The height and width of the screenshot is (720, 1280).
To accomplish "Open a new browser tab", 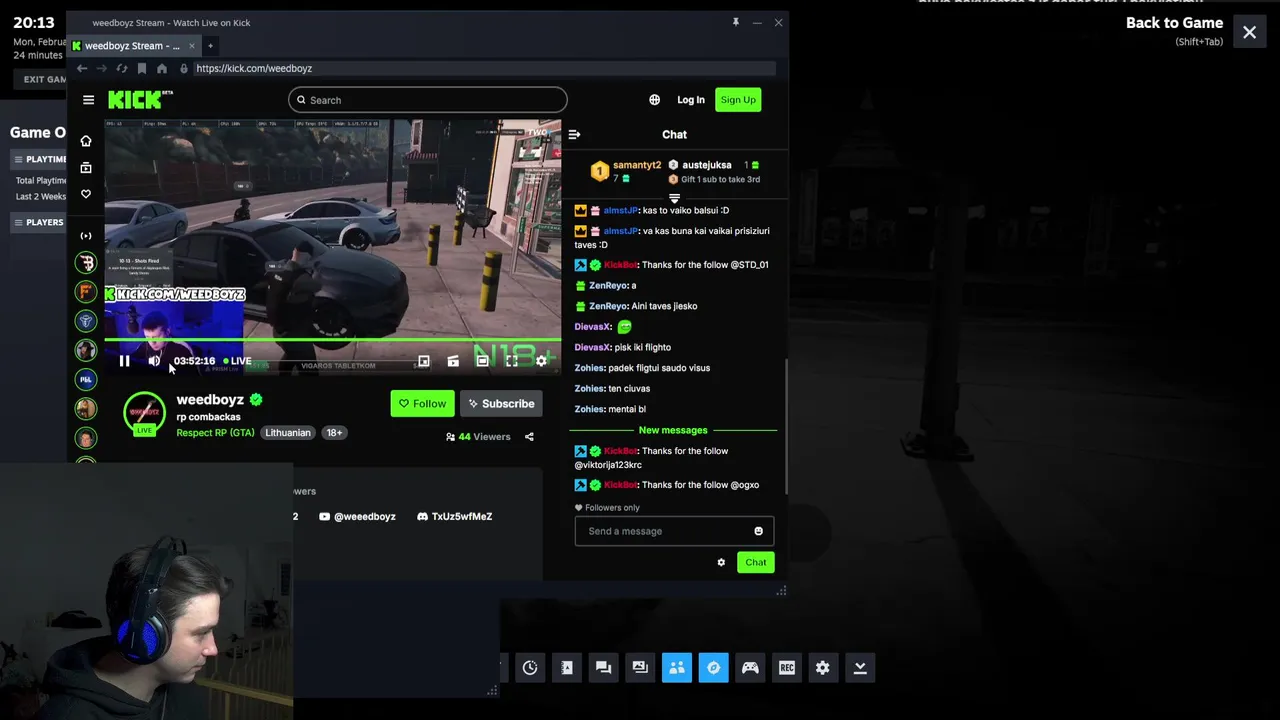I will [x=210, y=46].
